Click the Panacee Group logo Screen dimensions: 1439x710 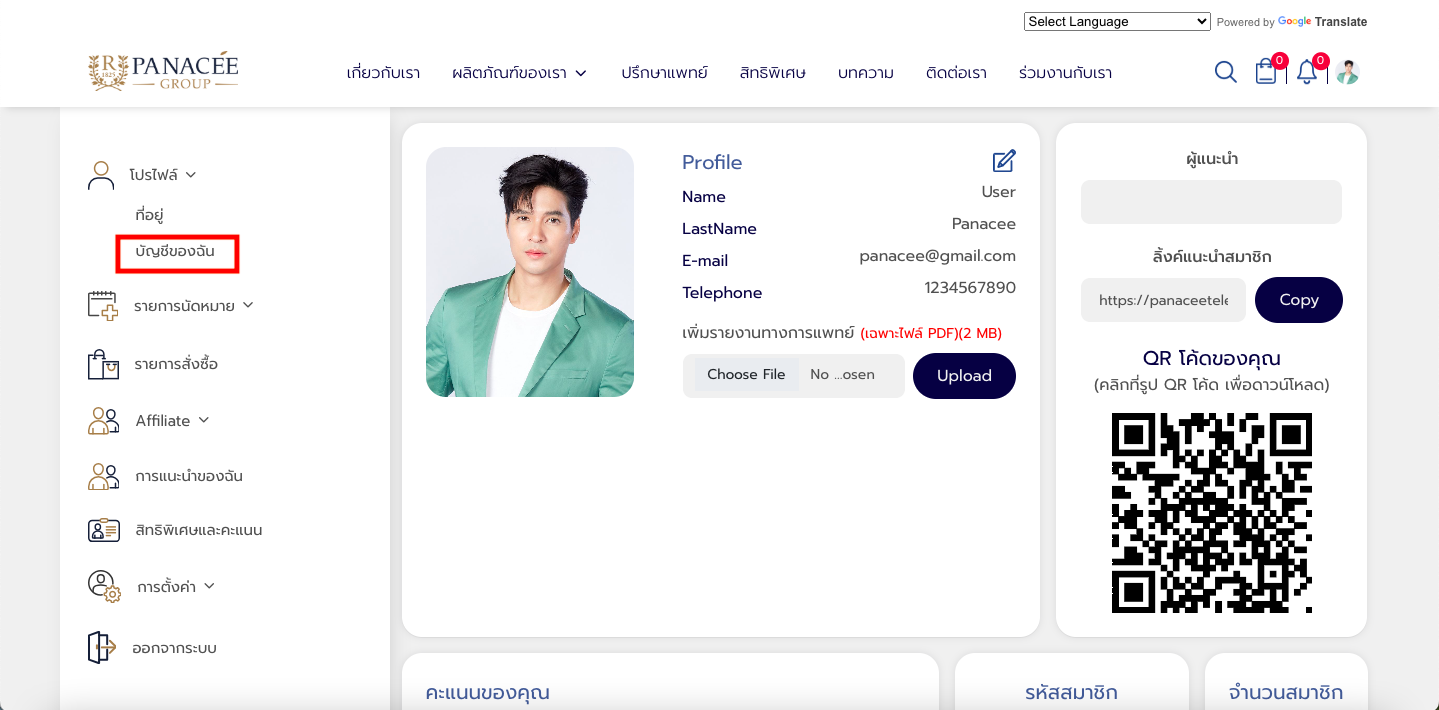click(x=163, y=71)
